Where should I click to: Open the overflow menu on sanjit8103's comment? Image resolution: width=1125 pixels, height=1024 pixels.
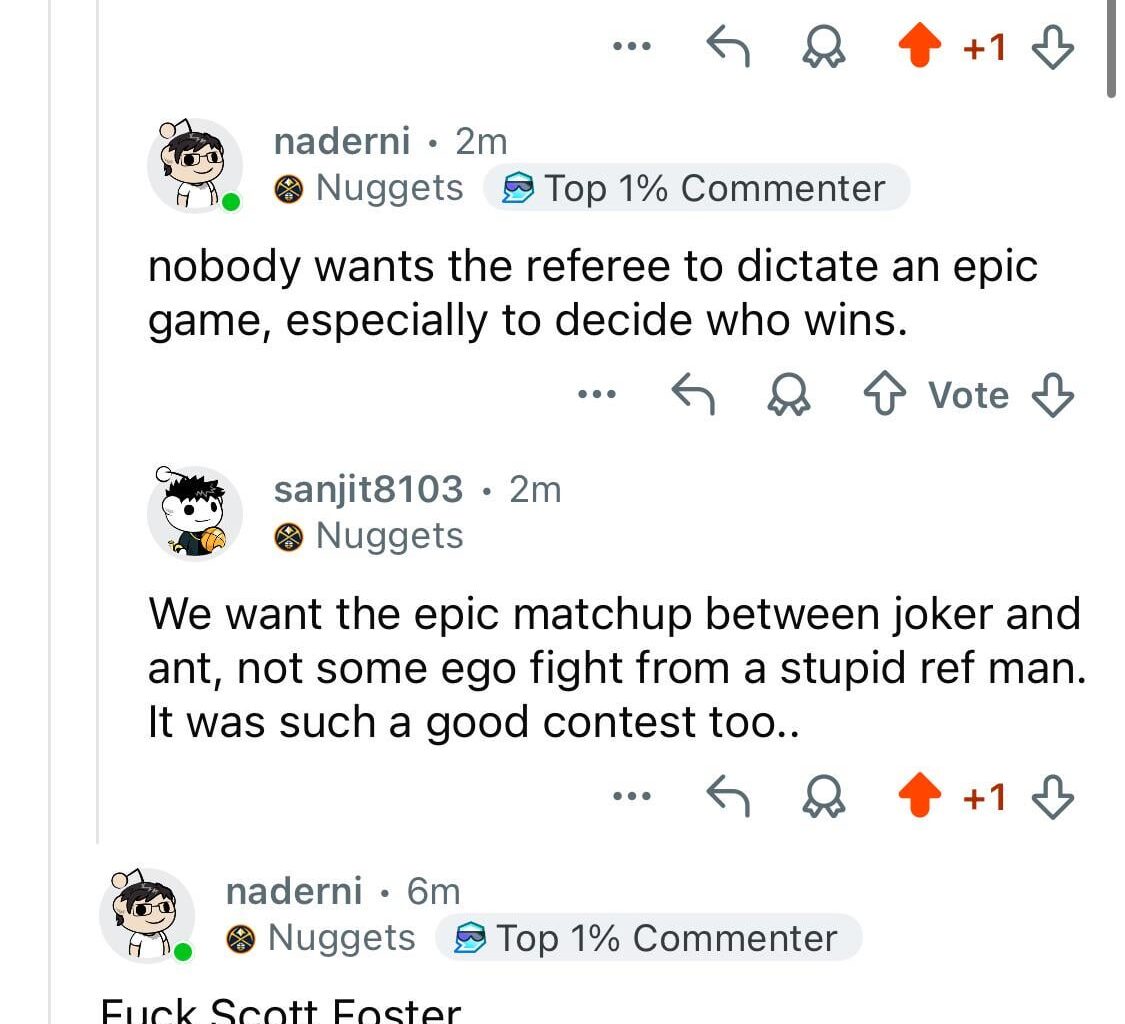[x=632, y=795]
